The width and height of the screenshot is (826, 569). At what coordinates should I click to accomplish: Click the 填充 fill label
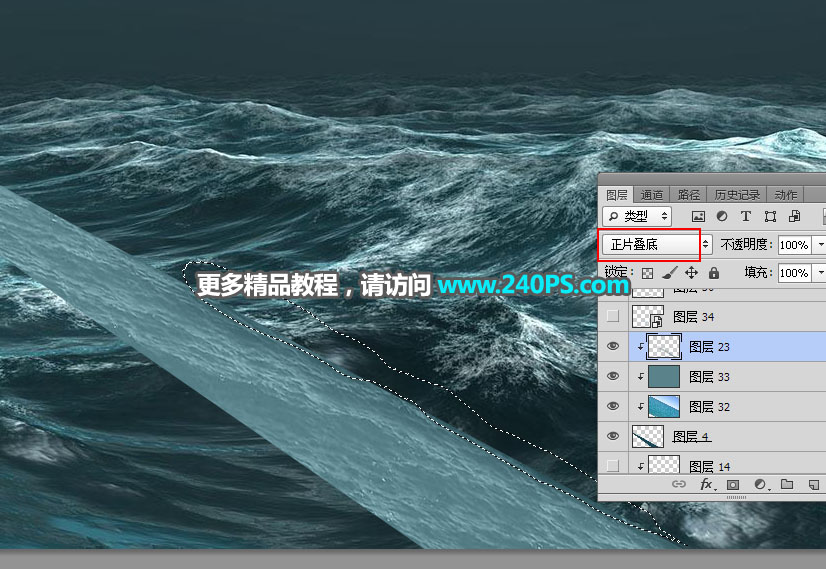click(x=758, y=272)
